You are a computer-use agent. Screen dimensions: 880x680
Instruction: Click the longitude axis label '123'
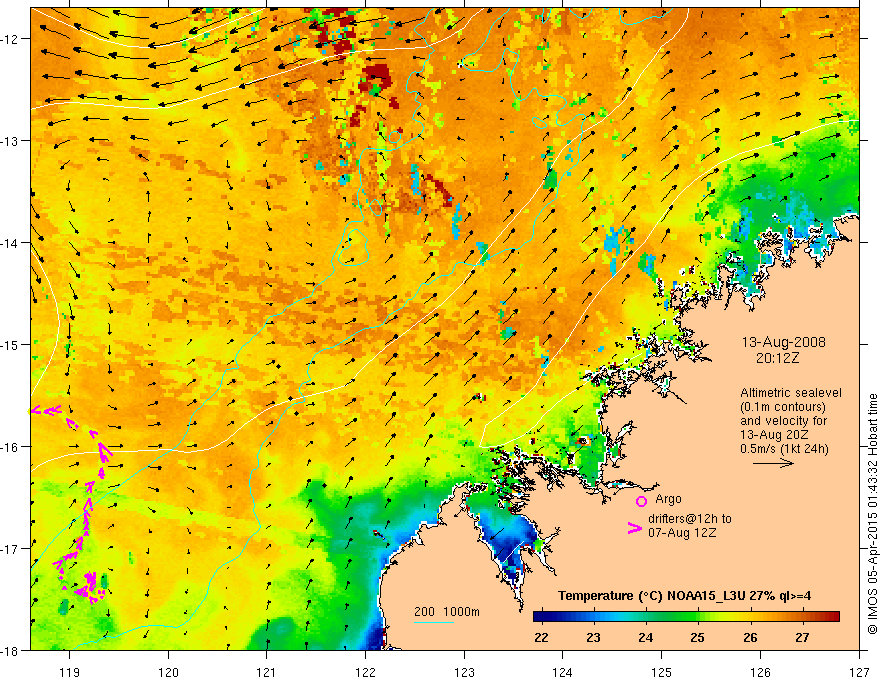[464, 672]
